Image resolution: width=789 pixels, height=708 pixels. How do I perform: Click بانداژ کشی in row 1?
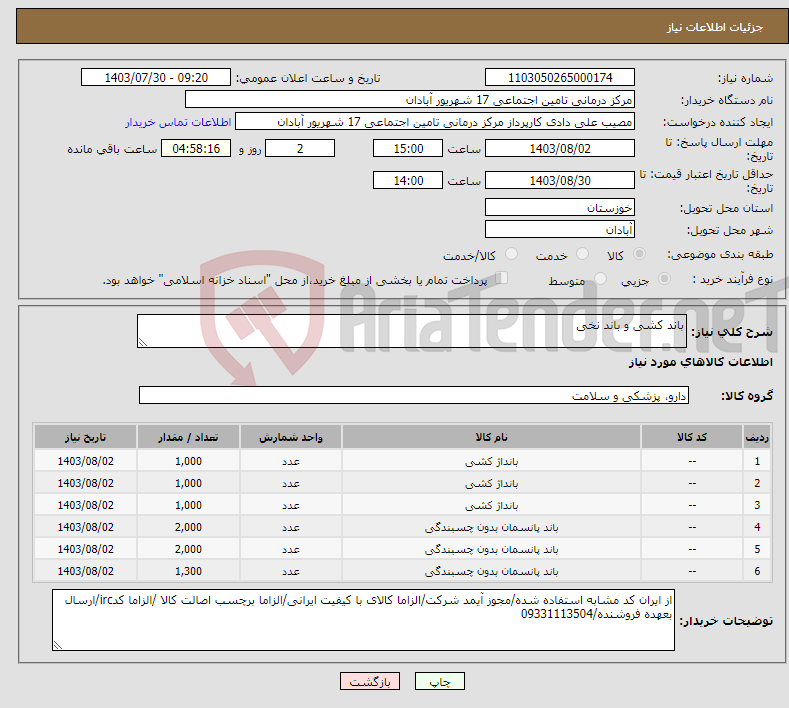pyautogui.click(x=492, y=461)
